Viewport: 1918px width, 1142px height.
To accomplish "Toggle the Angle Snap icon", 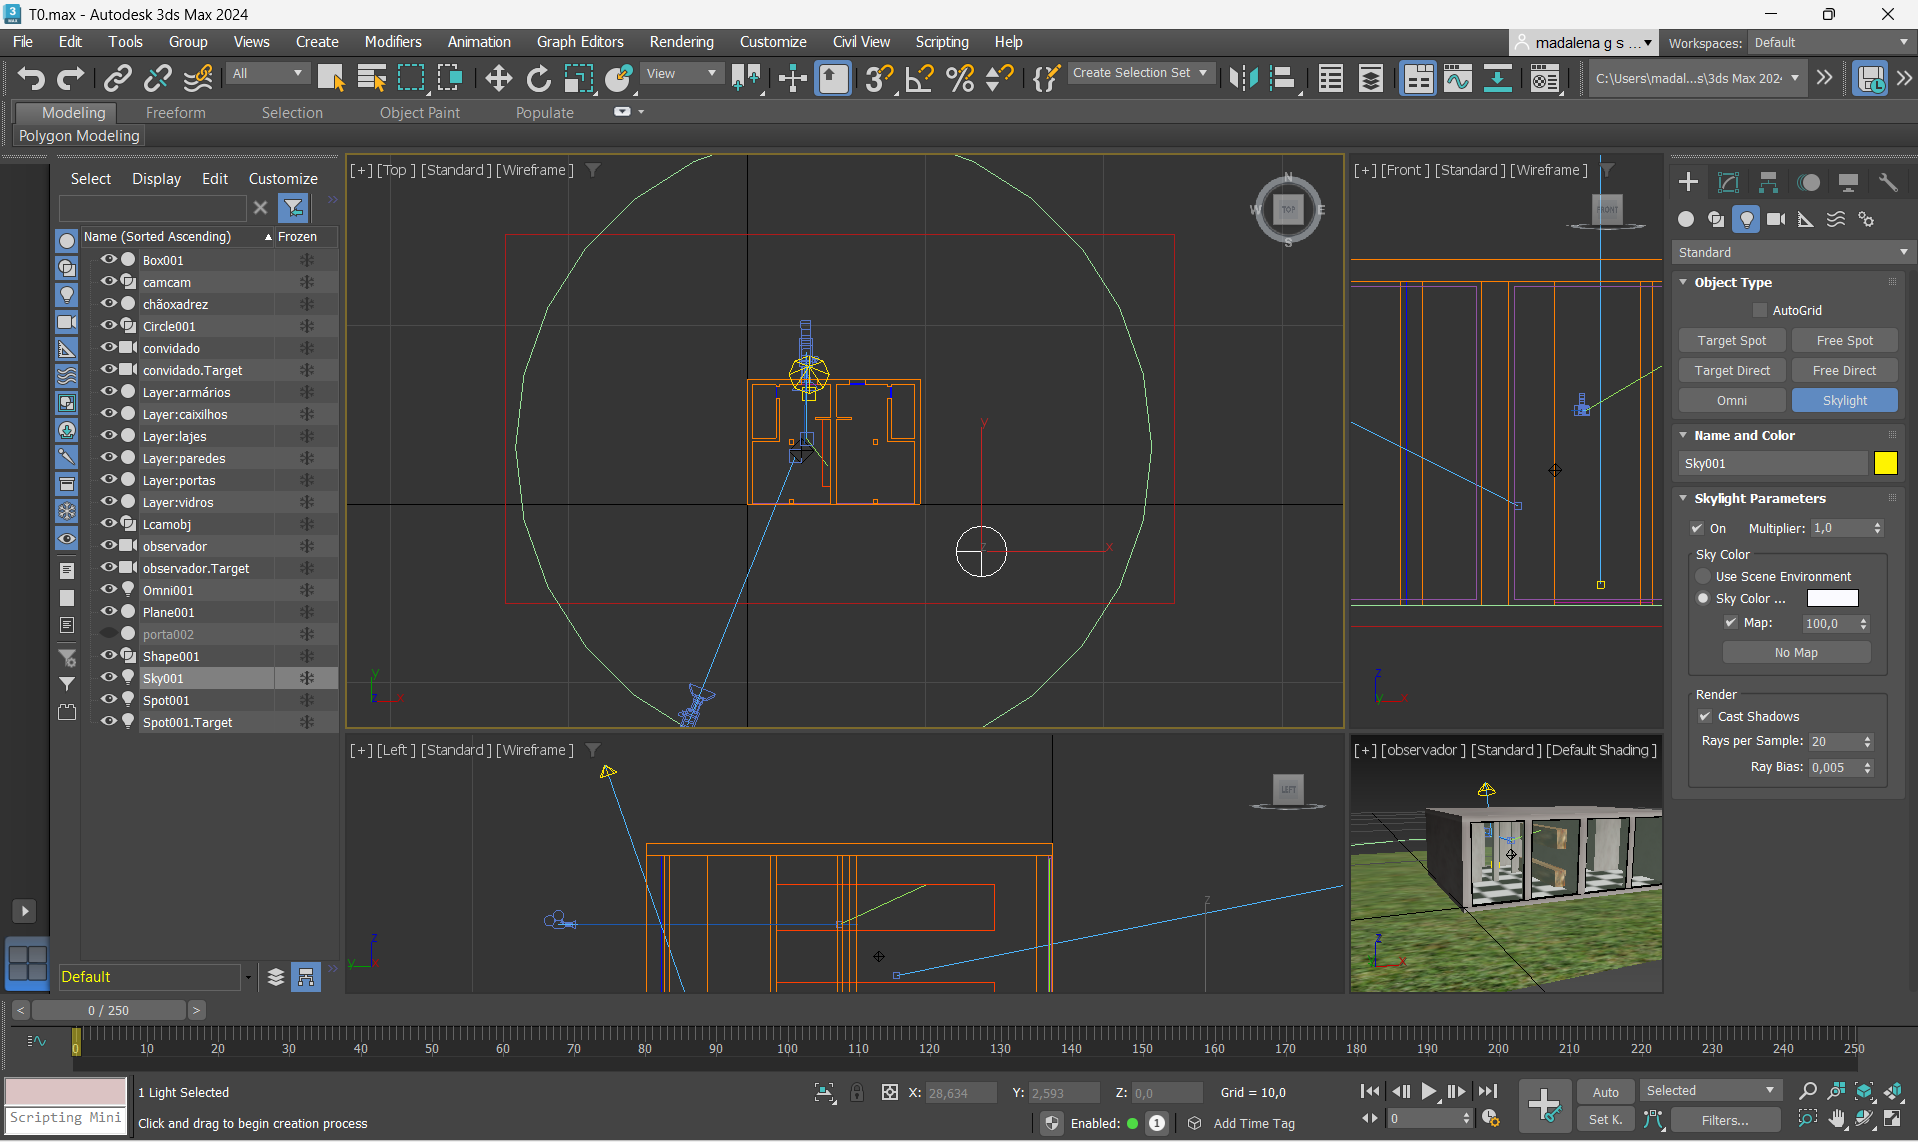I will pos(918,78).
